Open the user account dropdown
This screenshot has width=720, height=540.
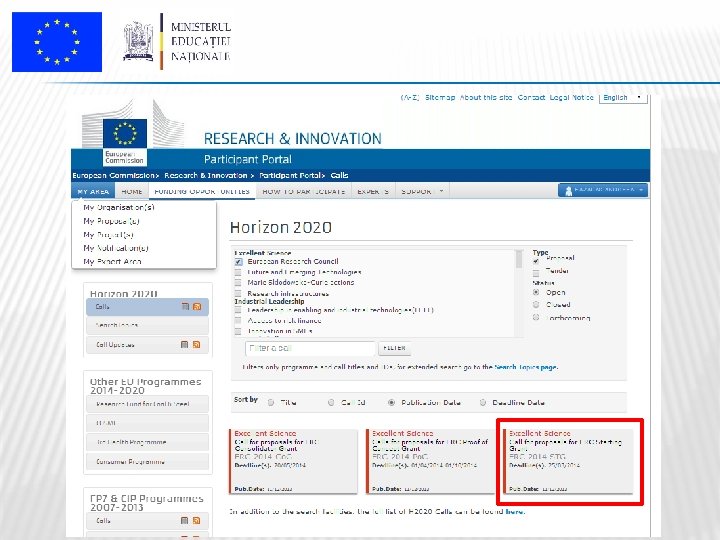click(x=603, y=190)
